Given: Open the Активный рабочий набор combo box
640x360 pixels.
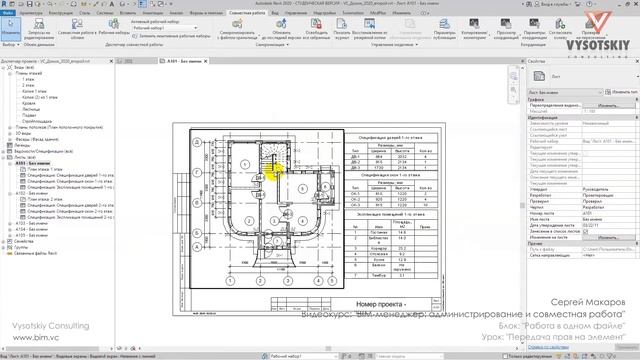Looking at the screenshot, I should (165, 28).
